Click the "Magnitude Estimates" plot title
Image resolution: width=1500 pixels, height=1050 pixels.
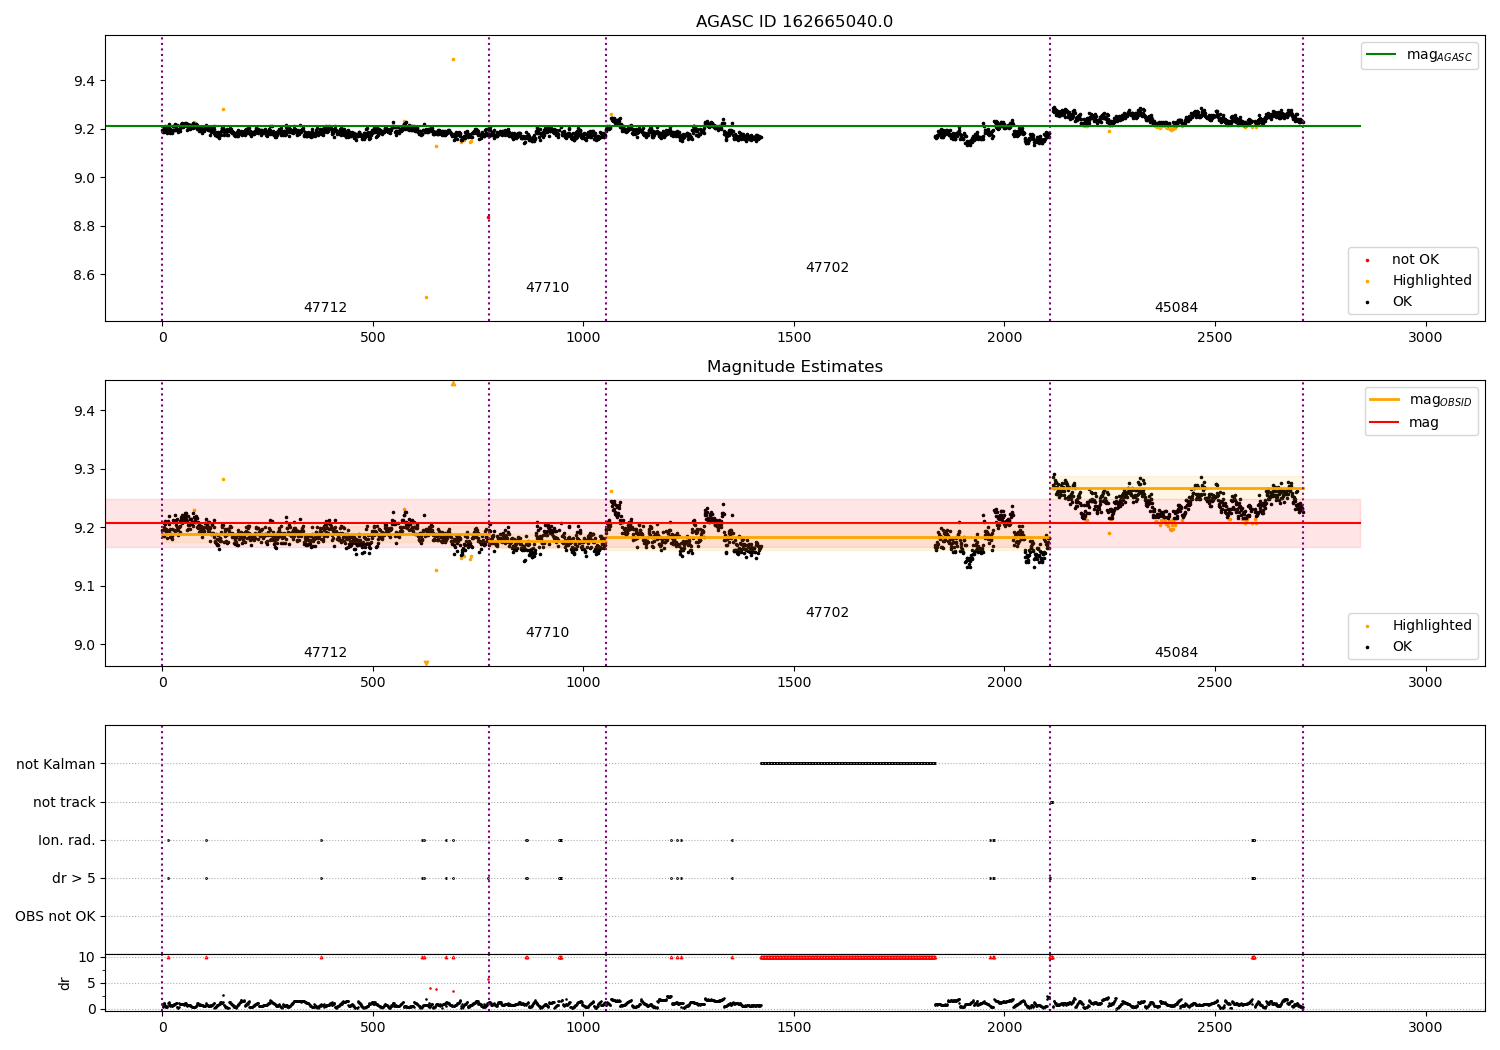[x=794, y=367]
